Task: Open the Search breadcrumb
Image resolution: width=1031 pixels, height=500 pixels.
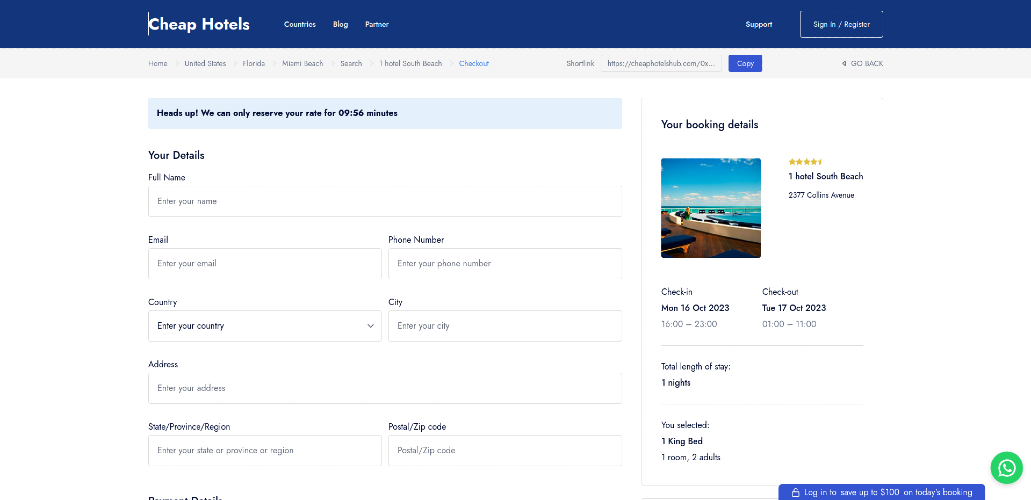Action: [351, 64]
